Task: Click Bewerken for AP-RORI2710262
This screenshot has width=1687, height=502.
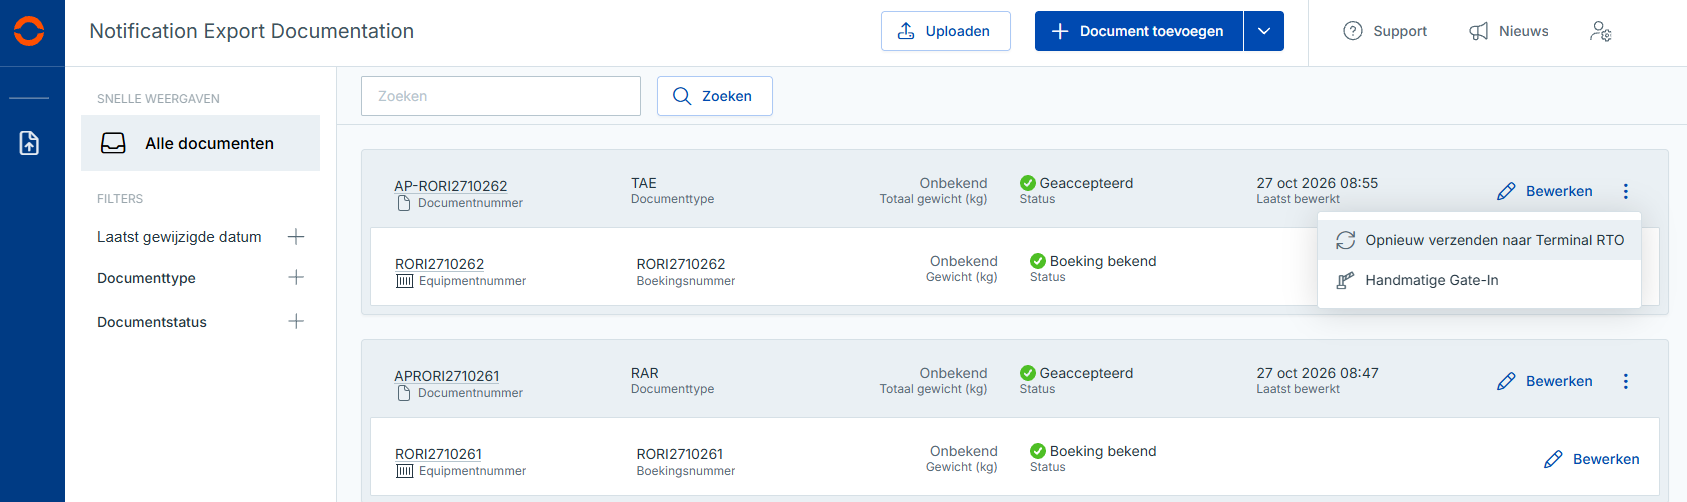Action: [1545, 191]
